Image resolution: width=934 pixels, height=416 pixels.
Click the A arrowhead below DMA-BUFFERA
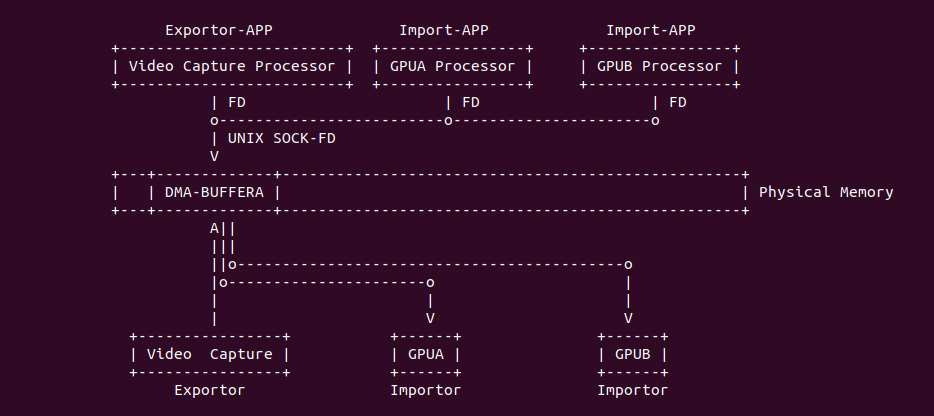(214, 228)
